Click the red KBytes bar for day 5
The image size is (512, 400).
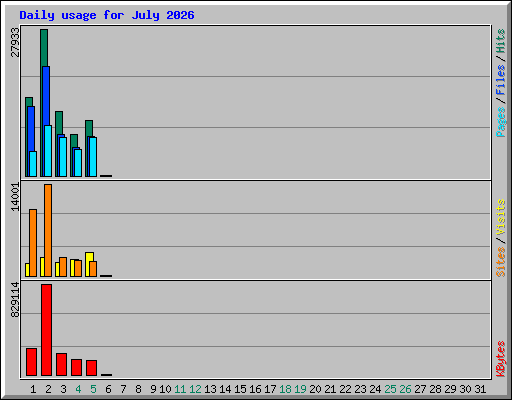click(92, 368)
